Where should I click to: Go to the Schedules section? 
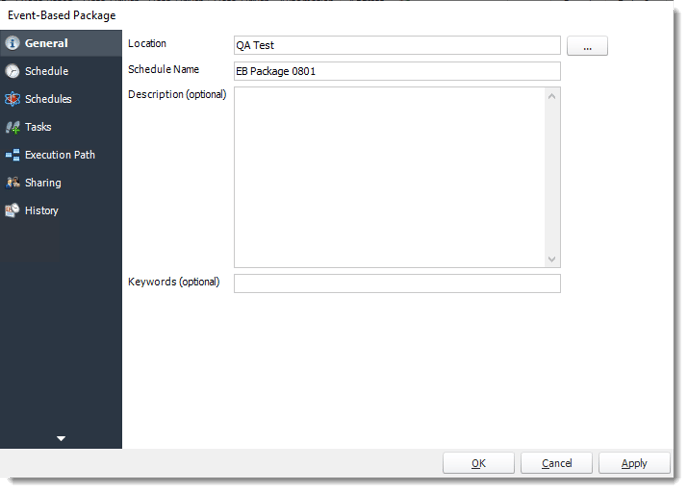click(x=61, y=99)
